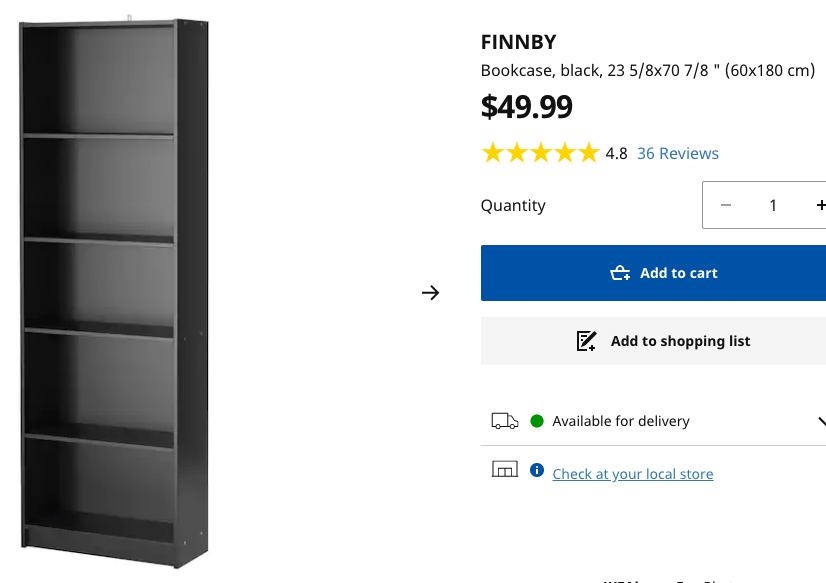The width and height of the screenshot is (826, 583).
Task: Click the blue info icon
Action: click(x=537, y=470)
